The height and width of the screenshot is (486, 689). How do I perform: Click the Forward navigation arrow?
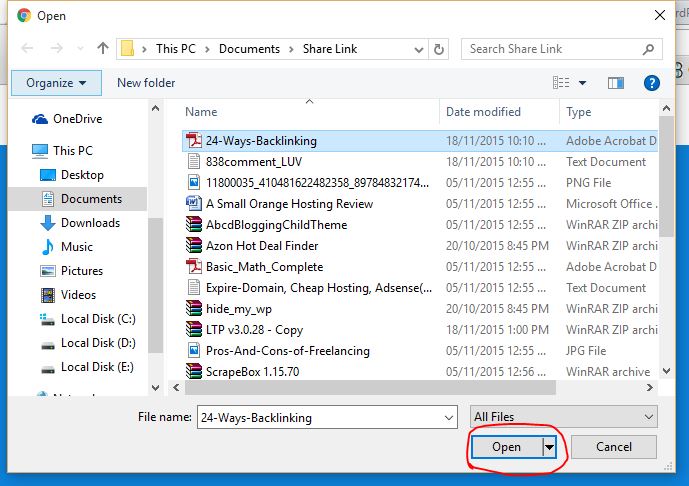pyautogui.click(x=57, y=48)
